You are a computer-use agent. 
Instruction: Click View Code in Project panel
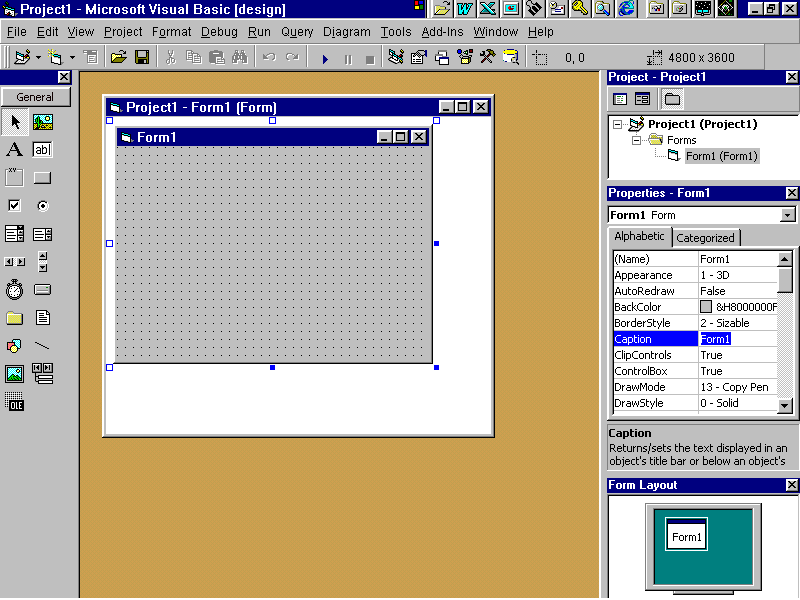pyautogui.click(x=620, y=99)
